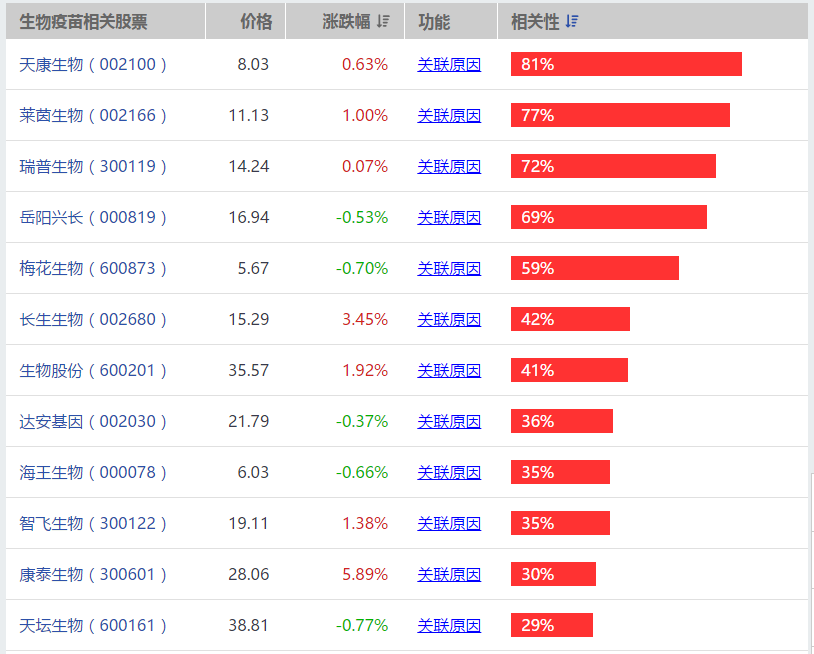Click 关联原因 link for 岳阳兴长
Image resolution: width=814 pixels, height=654 pixels.
449,217
